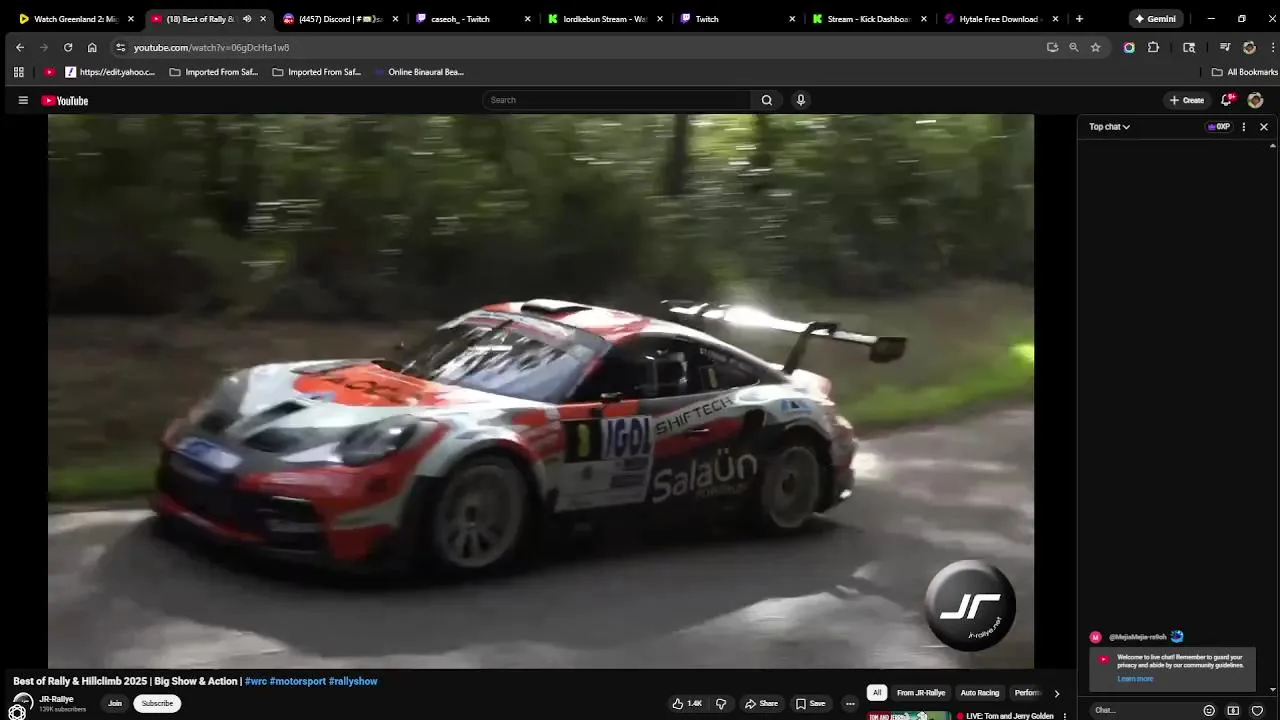
Task: Open Learn more link in chat notice
Action: pyautogui.click(x=1135, y=679)
